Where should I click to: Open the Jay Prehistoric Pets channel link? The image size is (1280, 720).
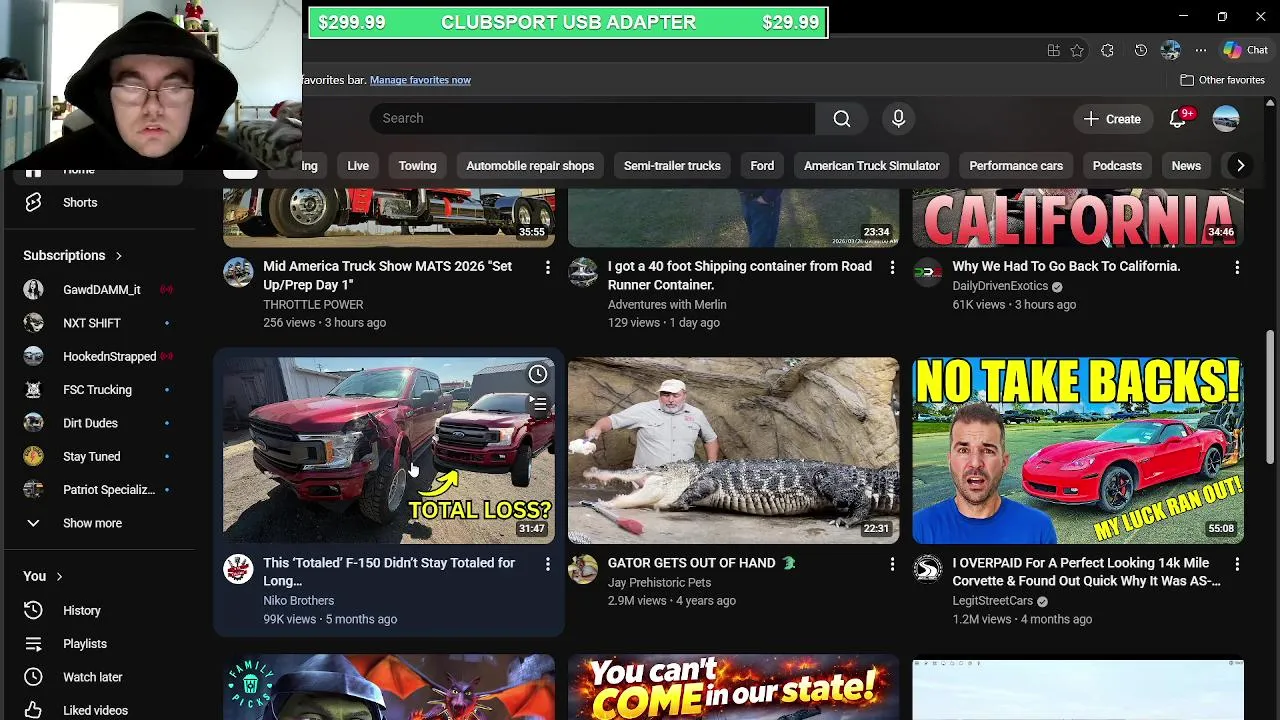659,583
